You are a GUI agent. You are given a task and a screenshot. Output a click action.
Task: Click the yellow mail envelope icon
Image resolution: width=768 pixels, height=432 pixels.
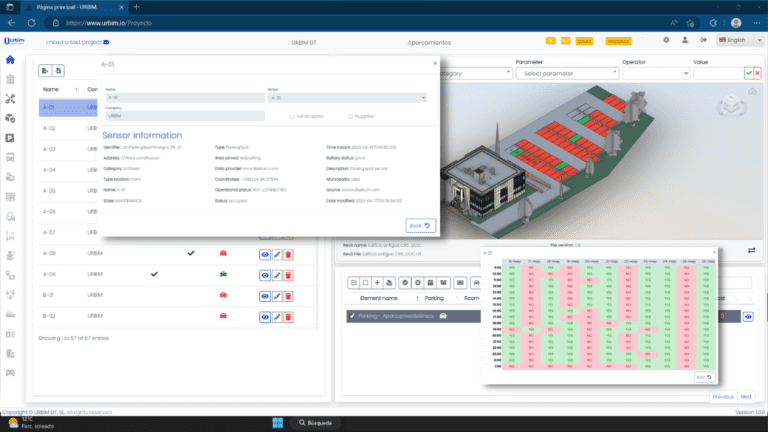(565, 41)
